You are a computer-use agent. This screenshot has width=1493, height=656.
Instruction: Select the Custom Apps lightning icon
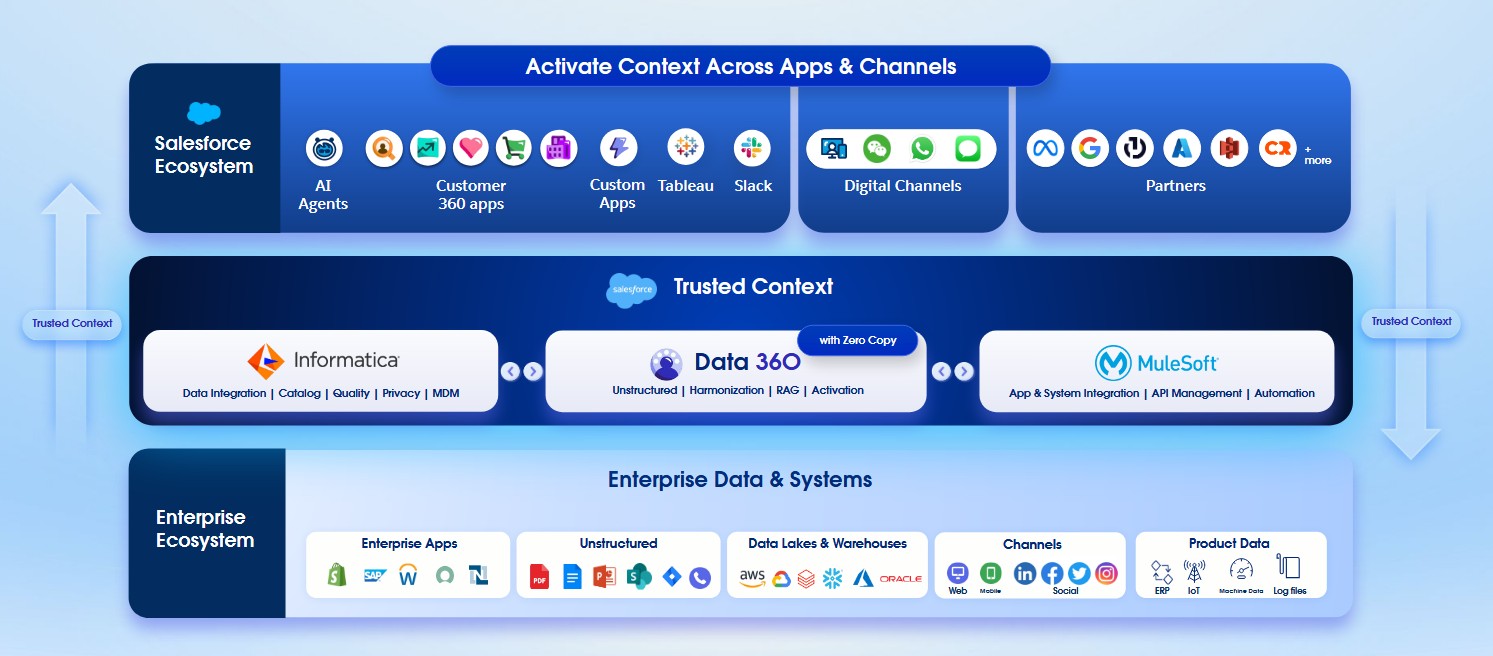[x=617, y=146]
